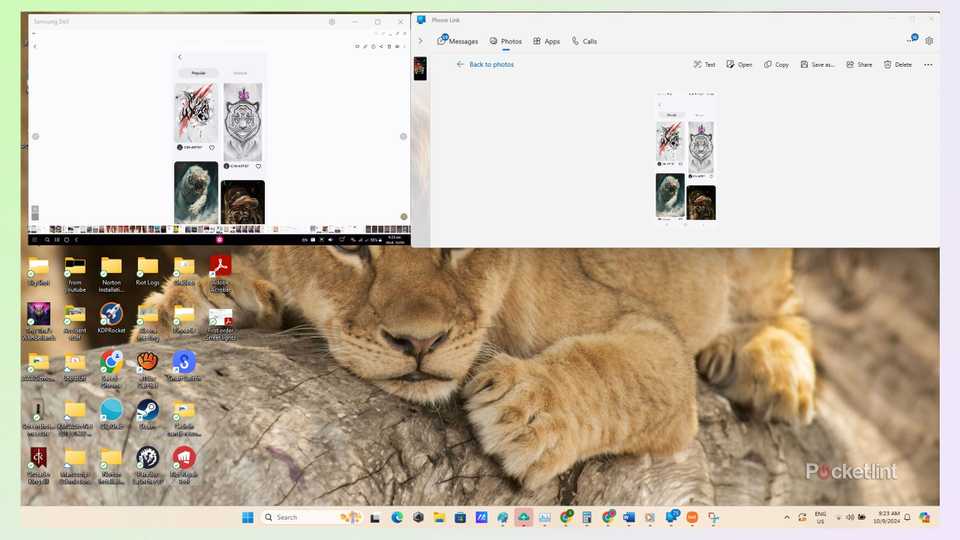Copy the photo using Copy button
This screenshot has width=960, height=540.
tap(776, 64)
